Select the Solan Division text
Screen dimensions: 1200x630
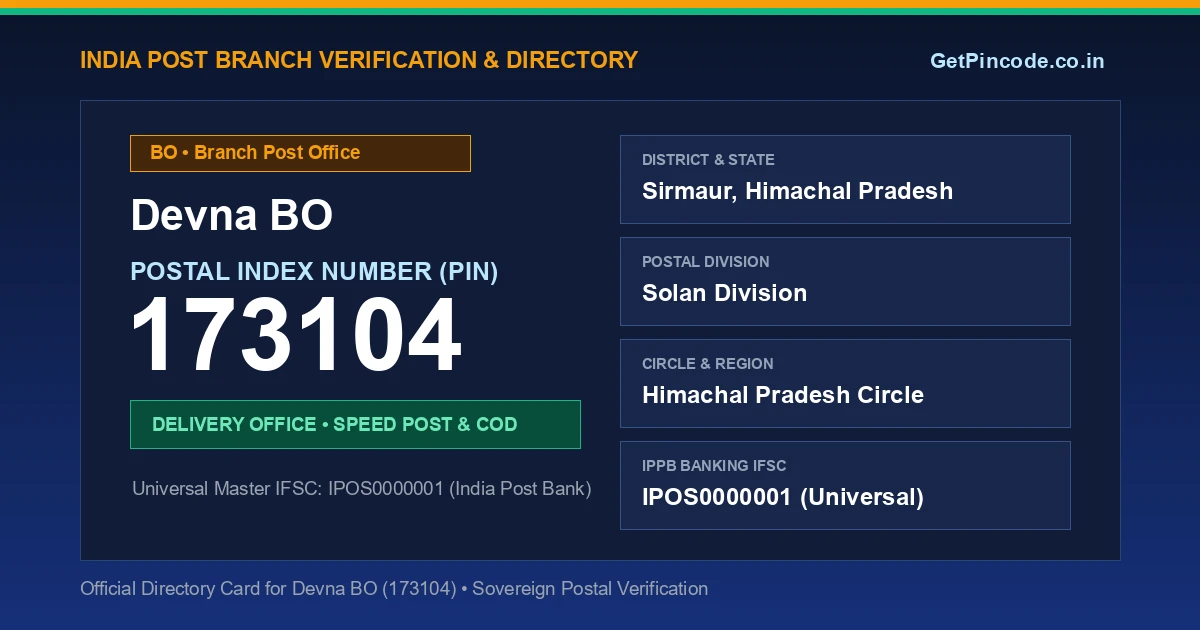click(724, 293)
